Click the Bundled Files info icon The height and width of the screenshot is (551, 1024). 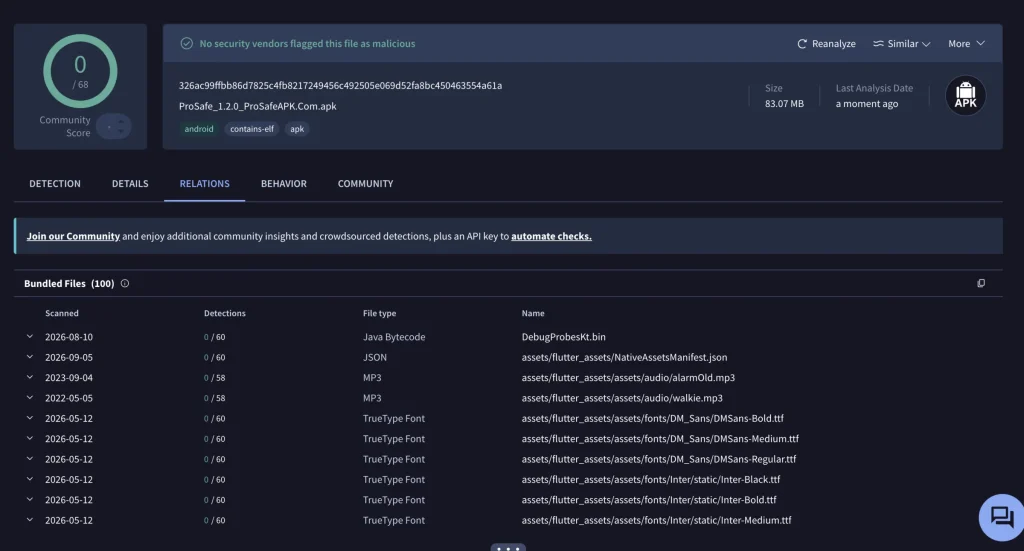pos(125,283)
